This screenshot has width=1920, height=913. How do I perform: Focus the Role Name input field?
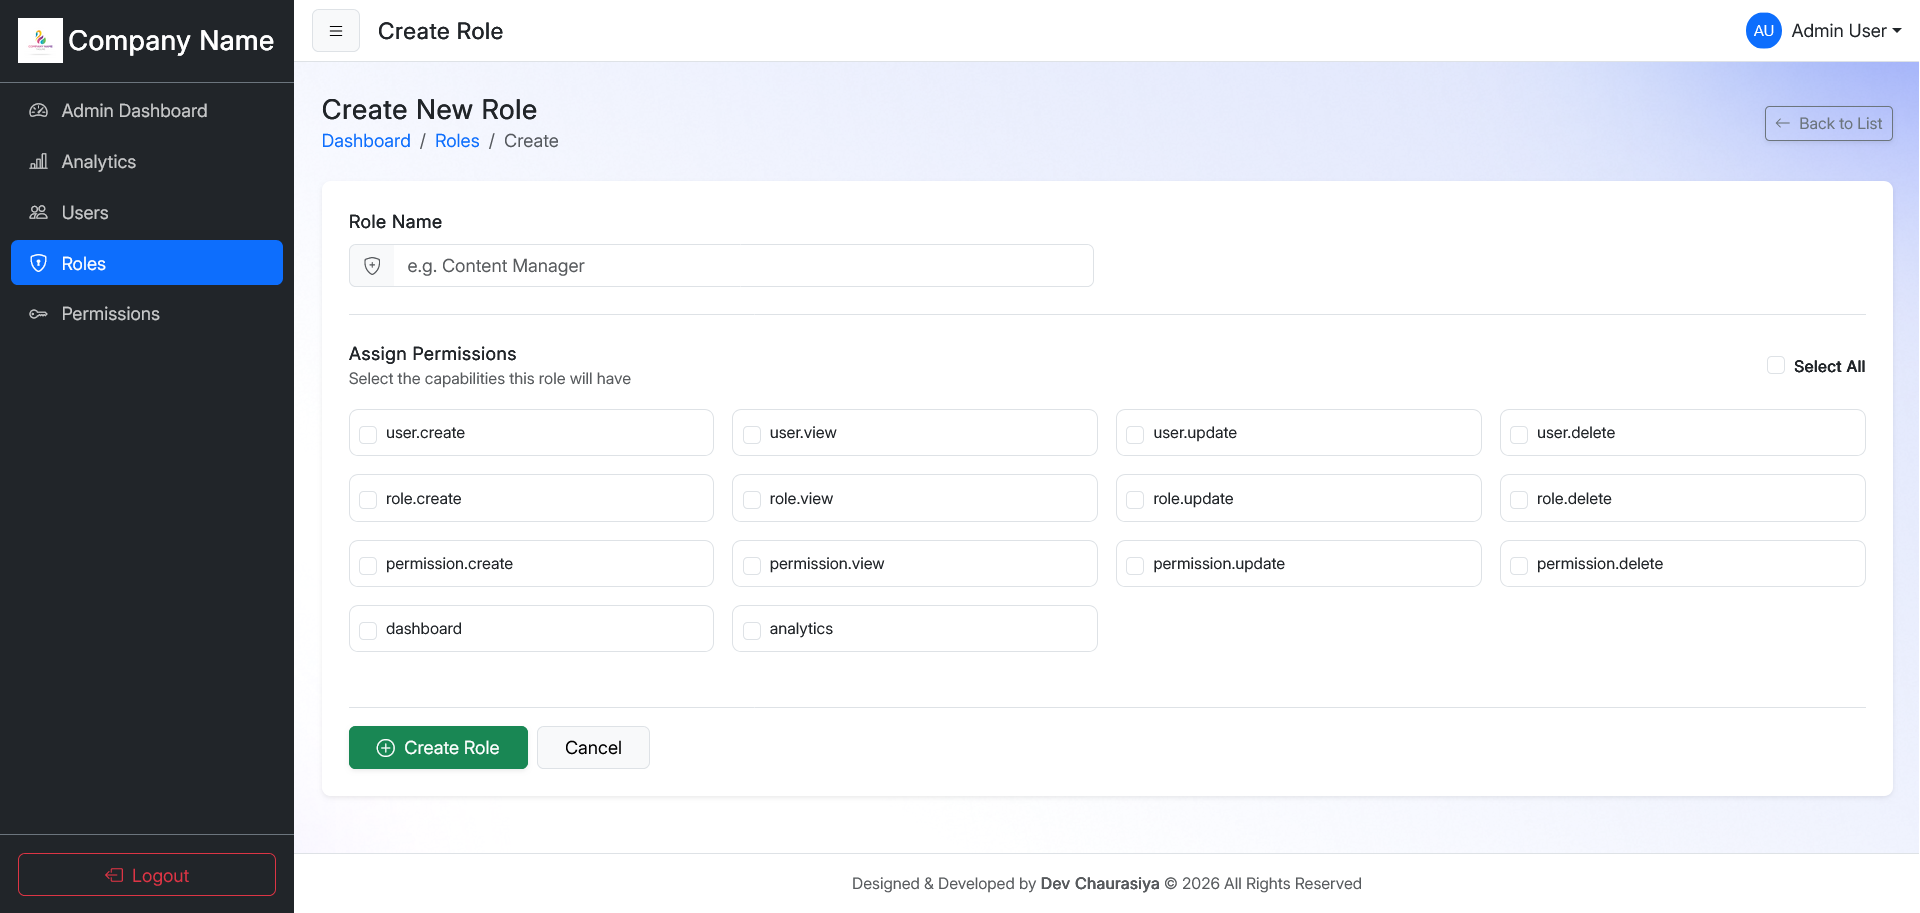click(742, 266)
